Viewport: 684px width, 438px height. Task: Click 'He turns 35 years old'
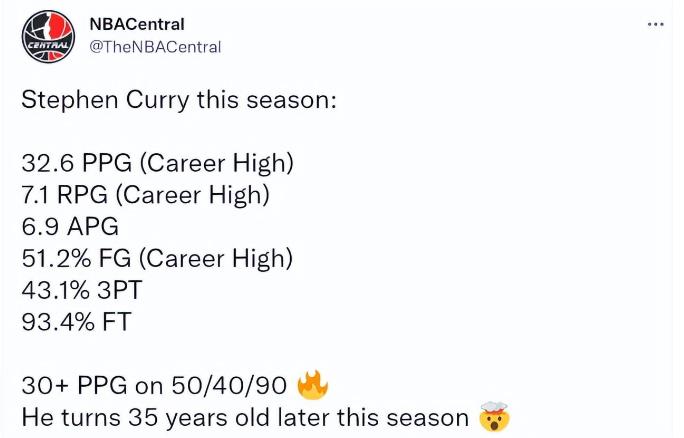[152, 417]
